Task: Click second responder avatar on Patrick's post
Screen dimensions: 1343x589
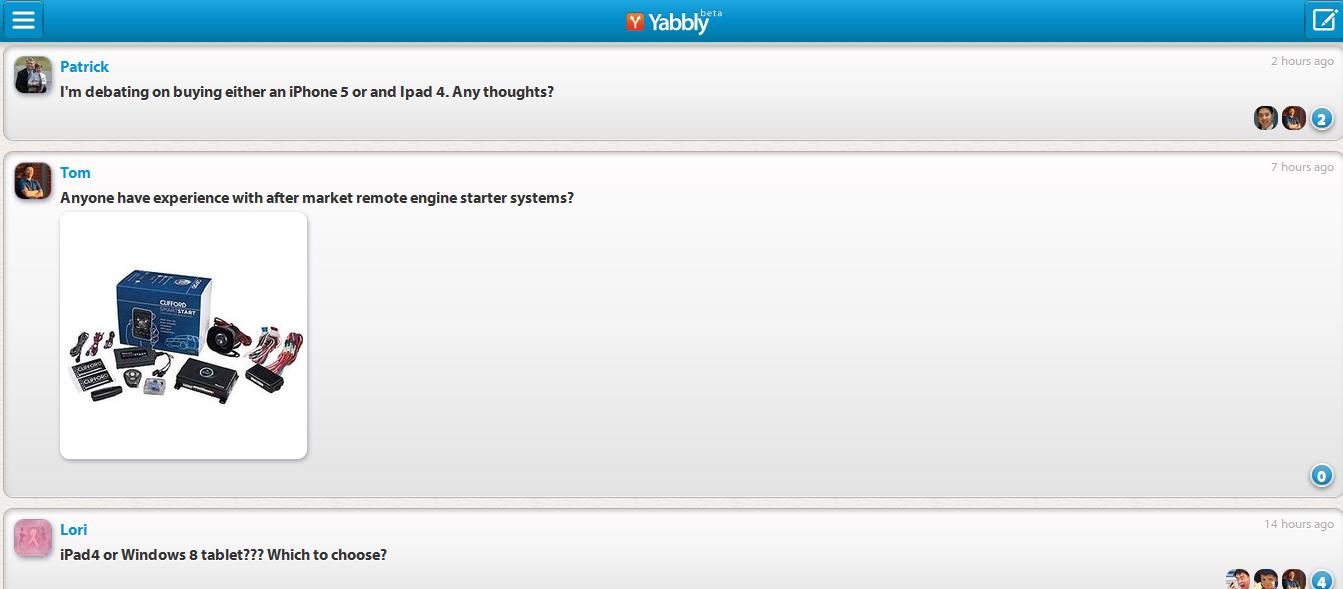Action: pyautogui.click(x=1294, y=118)
